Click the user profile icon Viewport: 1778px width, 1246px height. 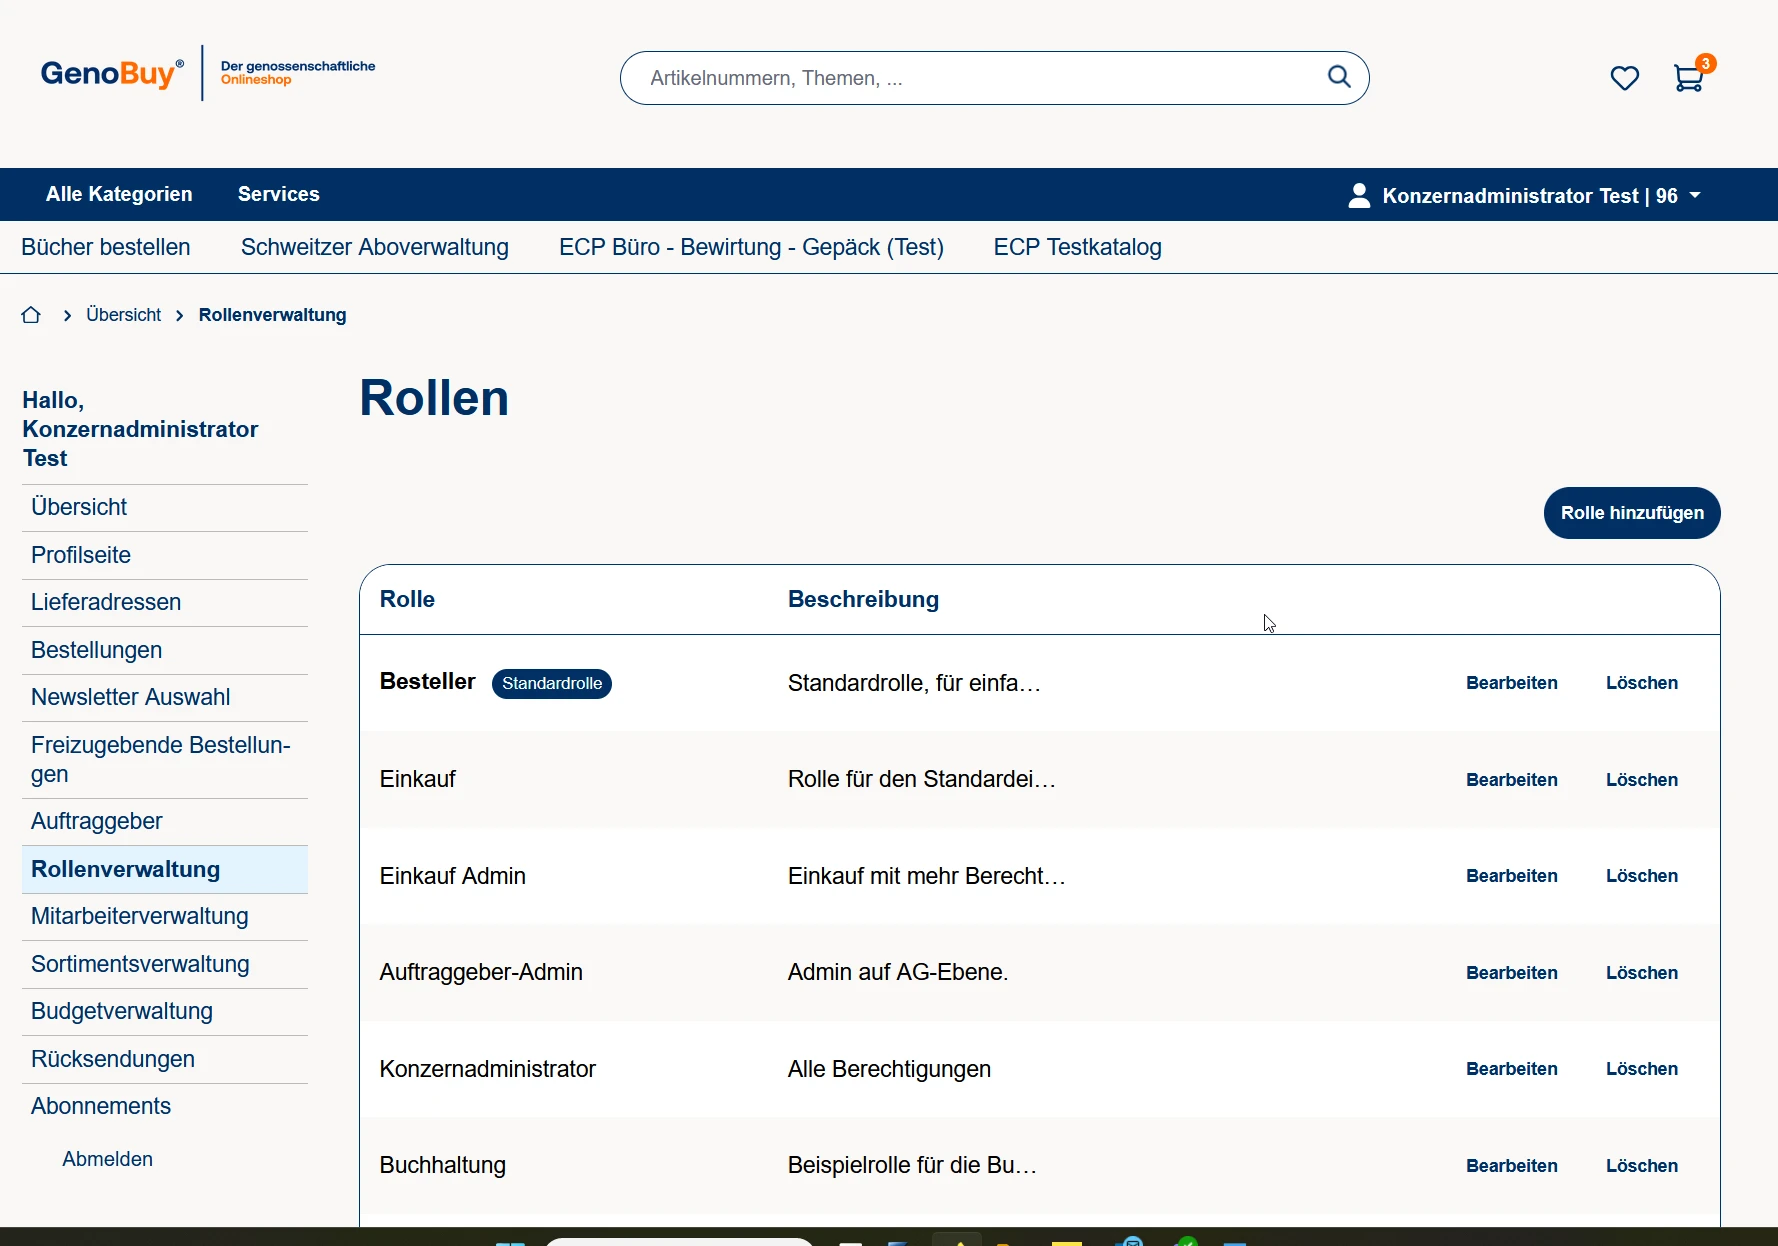coord(1358,195)
